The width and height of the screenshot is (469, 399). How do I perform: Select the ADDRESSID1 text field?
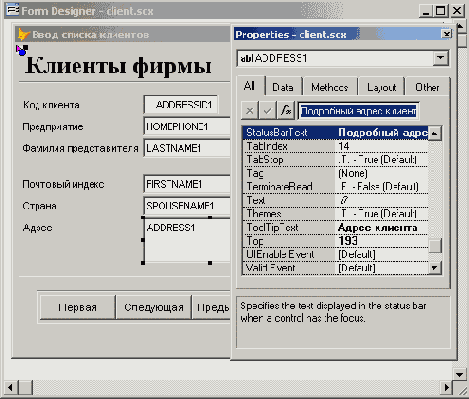click(181, 105)
